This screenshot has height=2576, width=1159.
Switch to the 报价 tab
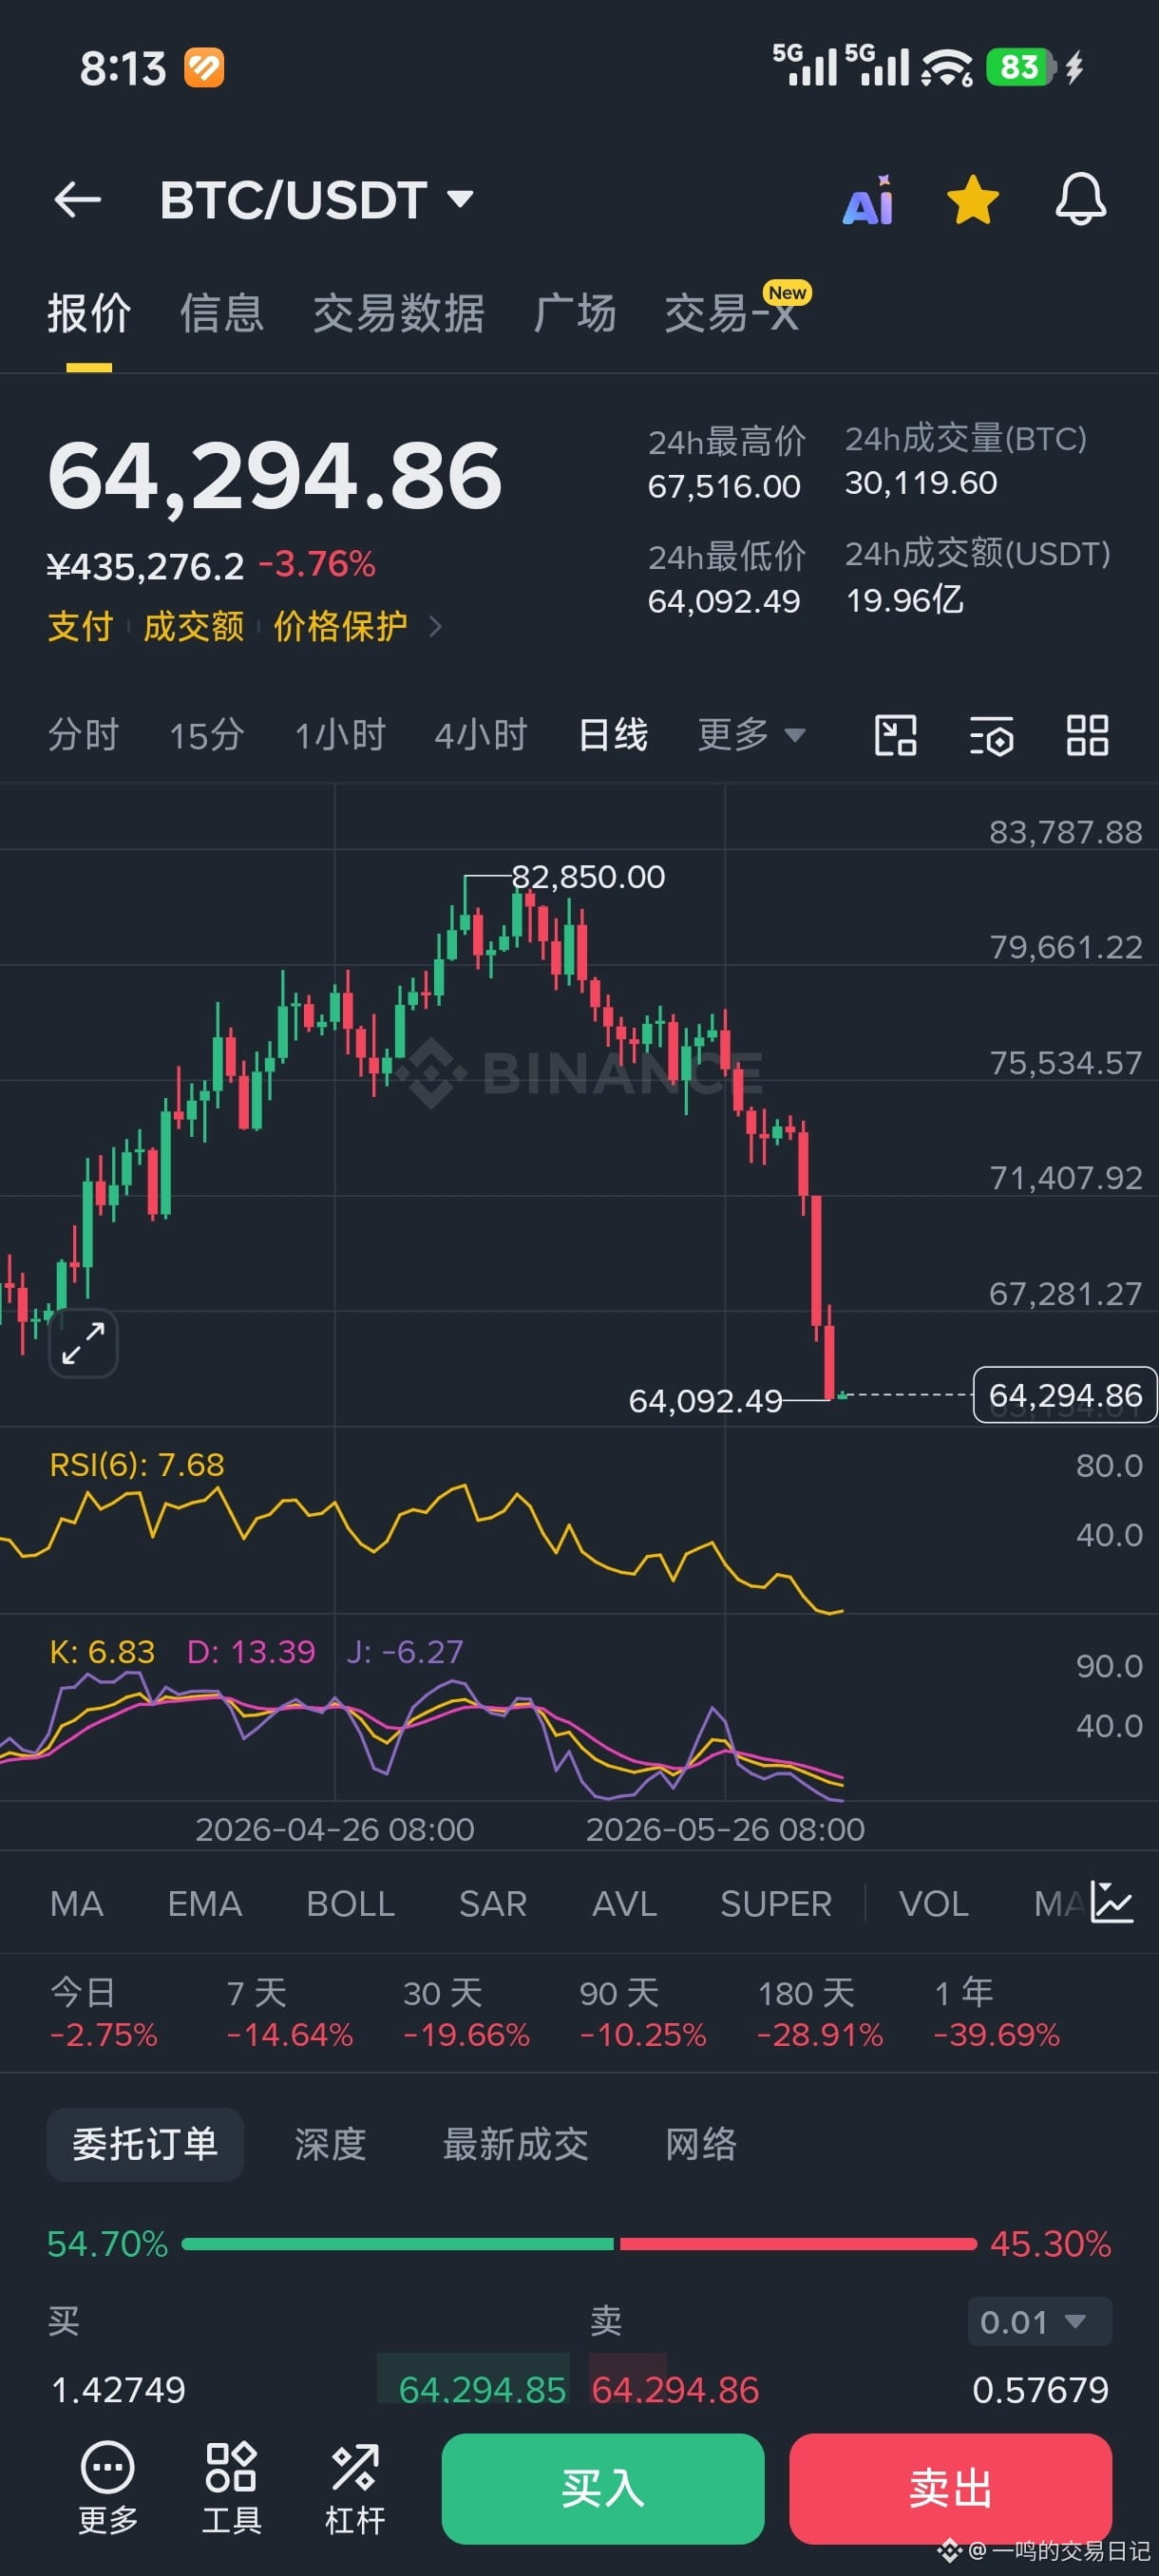click(x=89, y=313)
